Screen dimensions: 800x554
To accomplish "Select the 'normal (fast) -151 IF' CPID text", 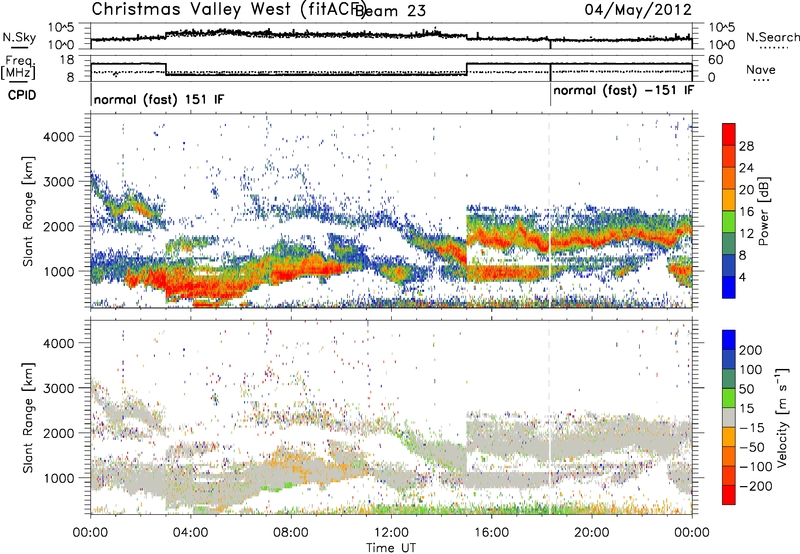I will point(623,90).
